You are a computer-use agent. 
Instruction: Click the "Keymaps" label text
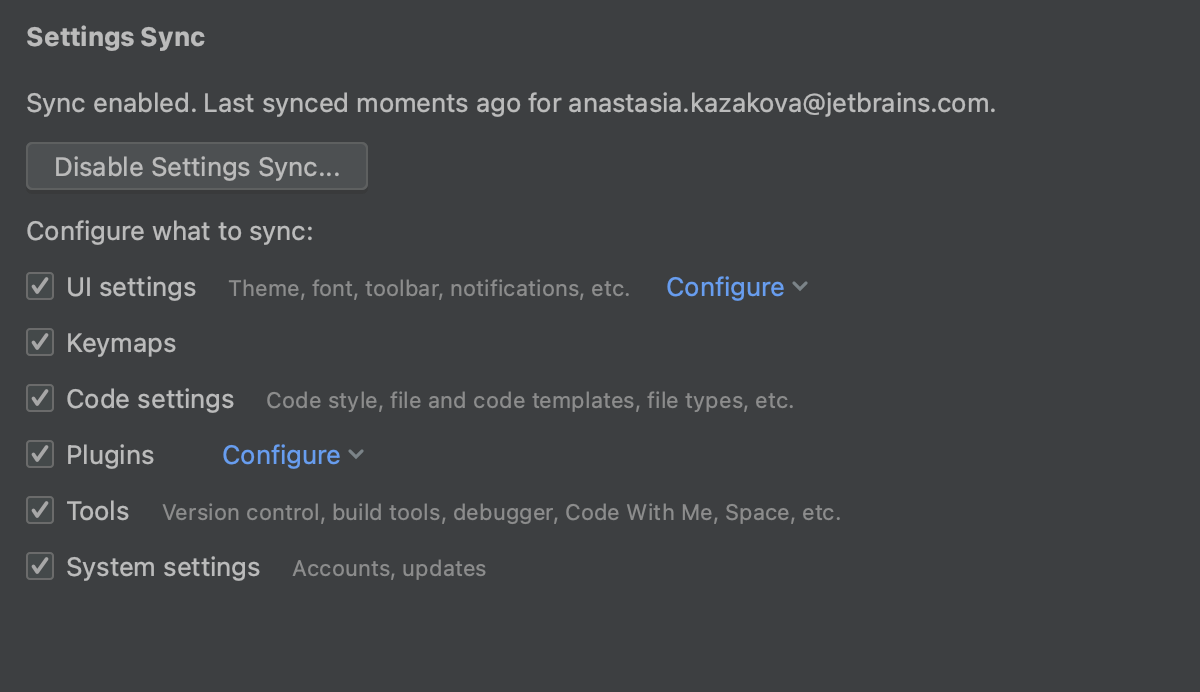(x=121, y=343)
